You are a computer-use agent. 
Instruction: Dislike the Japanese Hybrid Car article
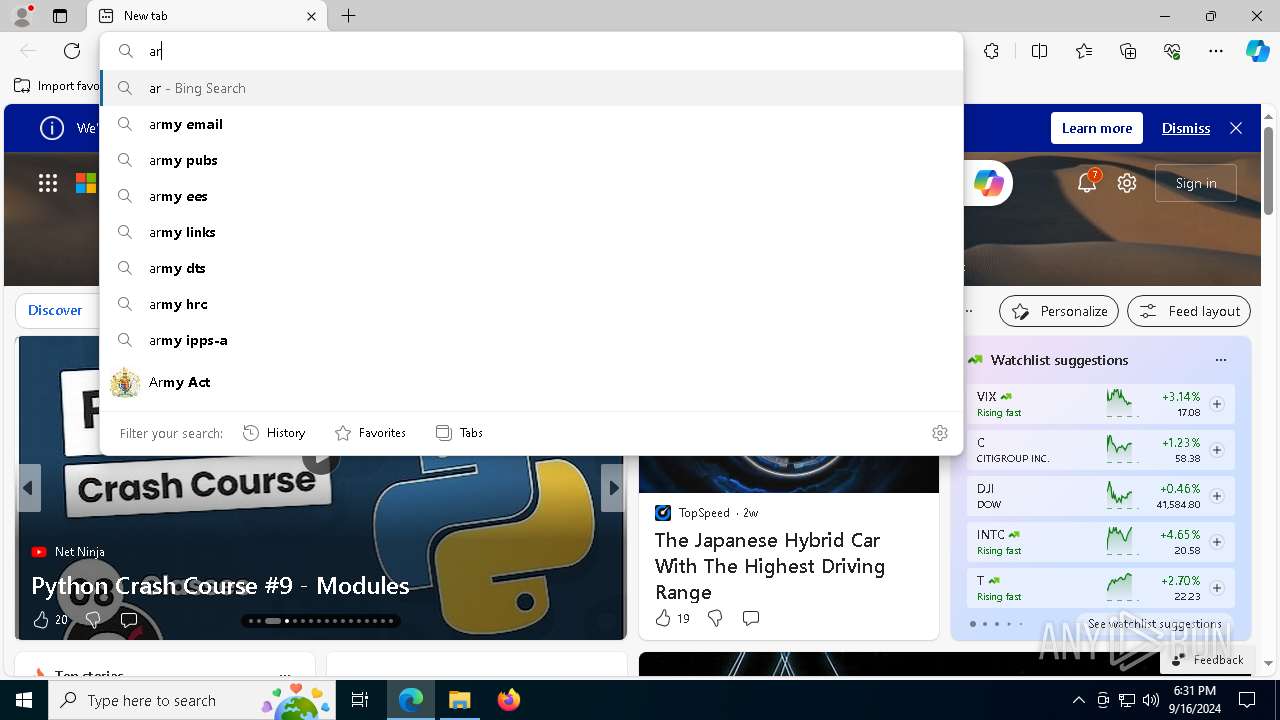pyautogui.click(x=715, y=618)
